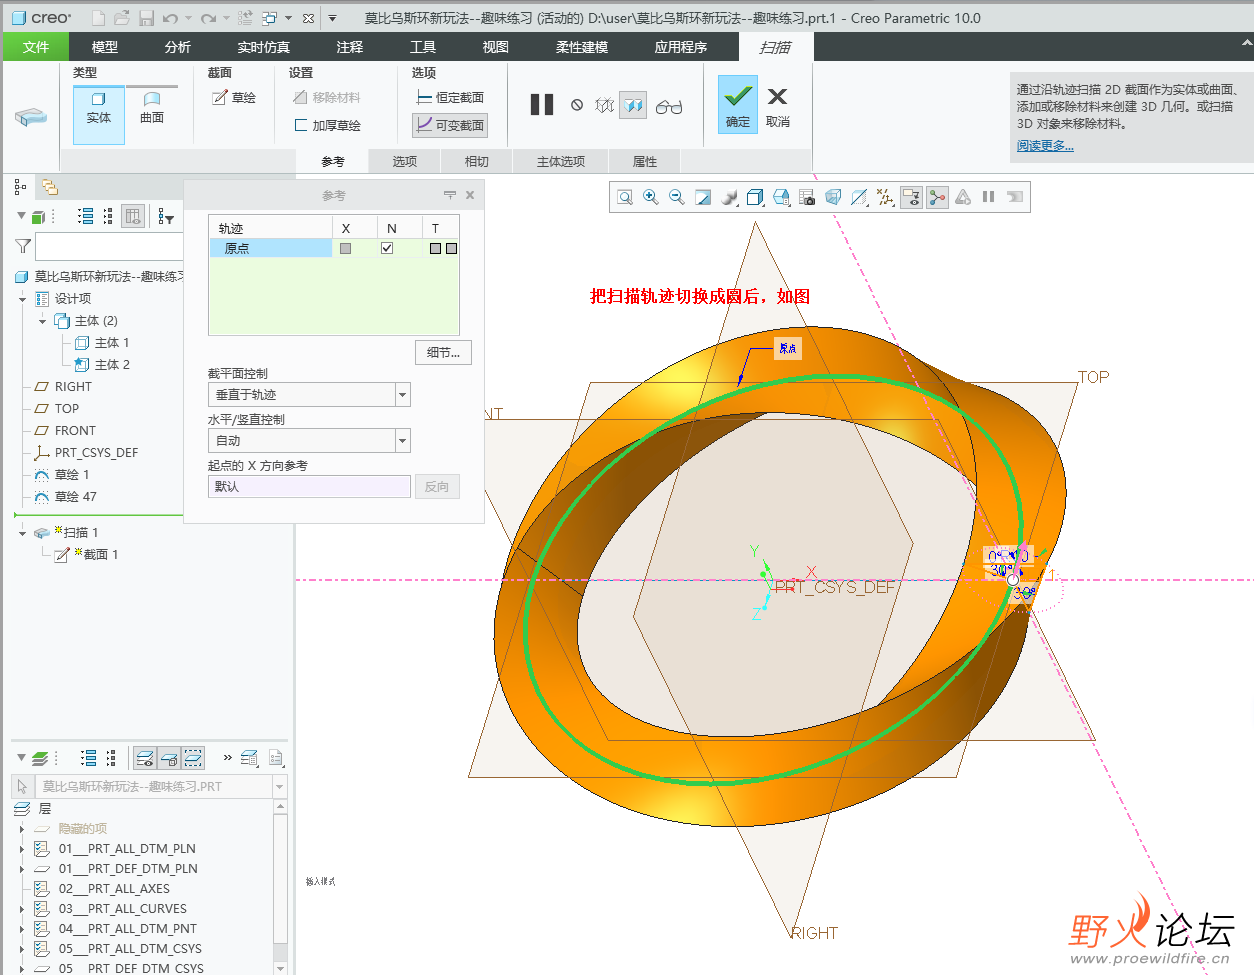This screenshot has width=1254, height=975.
Task: Click the 起点的 X 方向参考 默认 field
Action: pyautogui.click(x=309, y=487)
